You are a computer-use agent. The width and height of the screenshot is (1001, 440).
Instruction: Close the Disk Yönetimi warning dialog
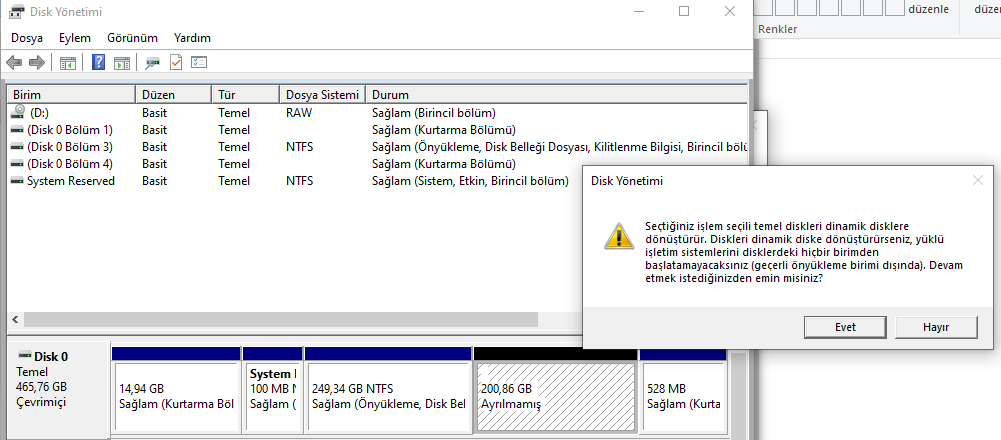977,181
